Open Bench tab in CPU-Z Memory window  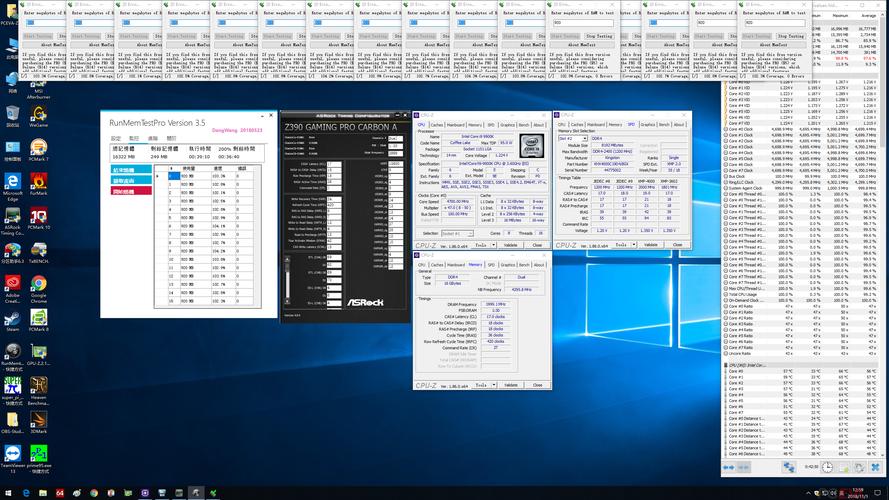pos(524,265)
